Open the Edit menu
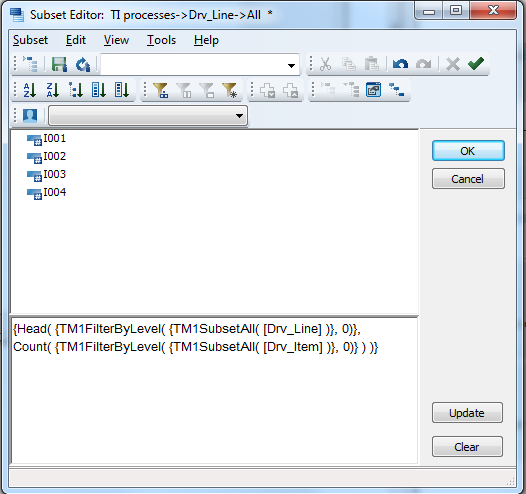 click(x=76, y=40)
